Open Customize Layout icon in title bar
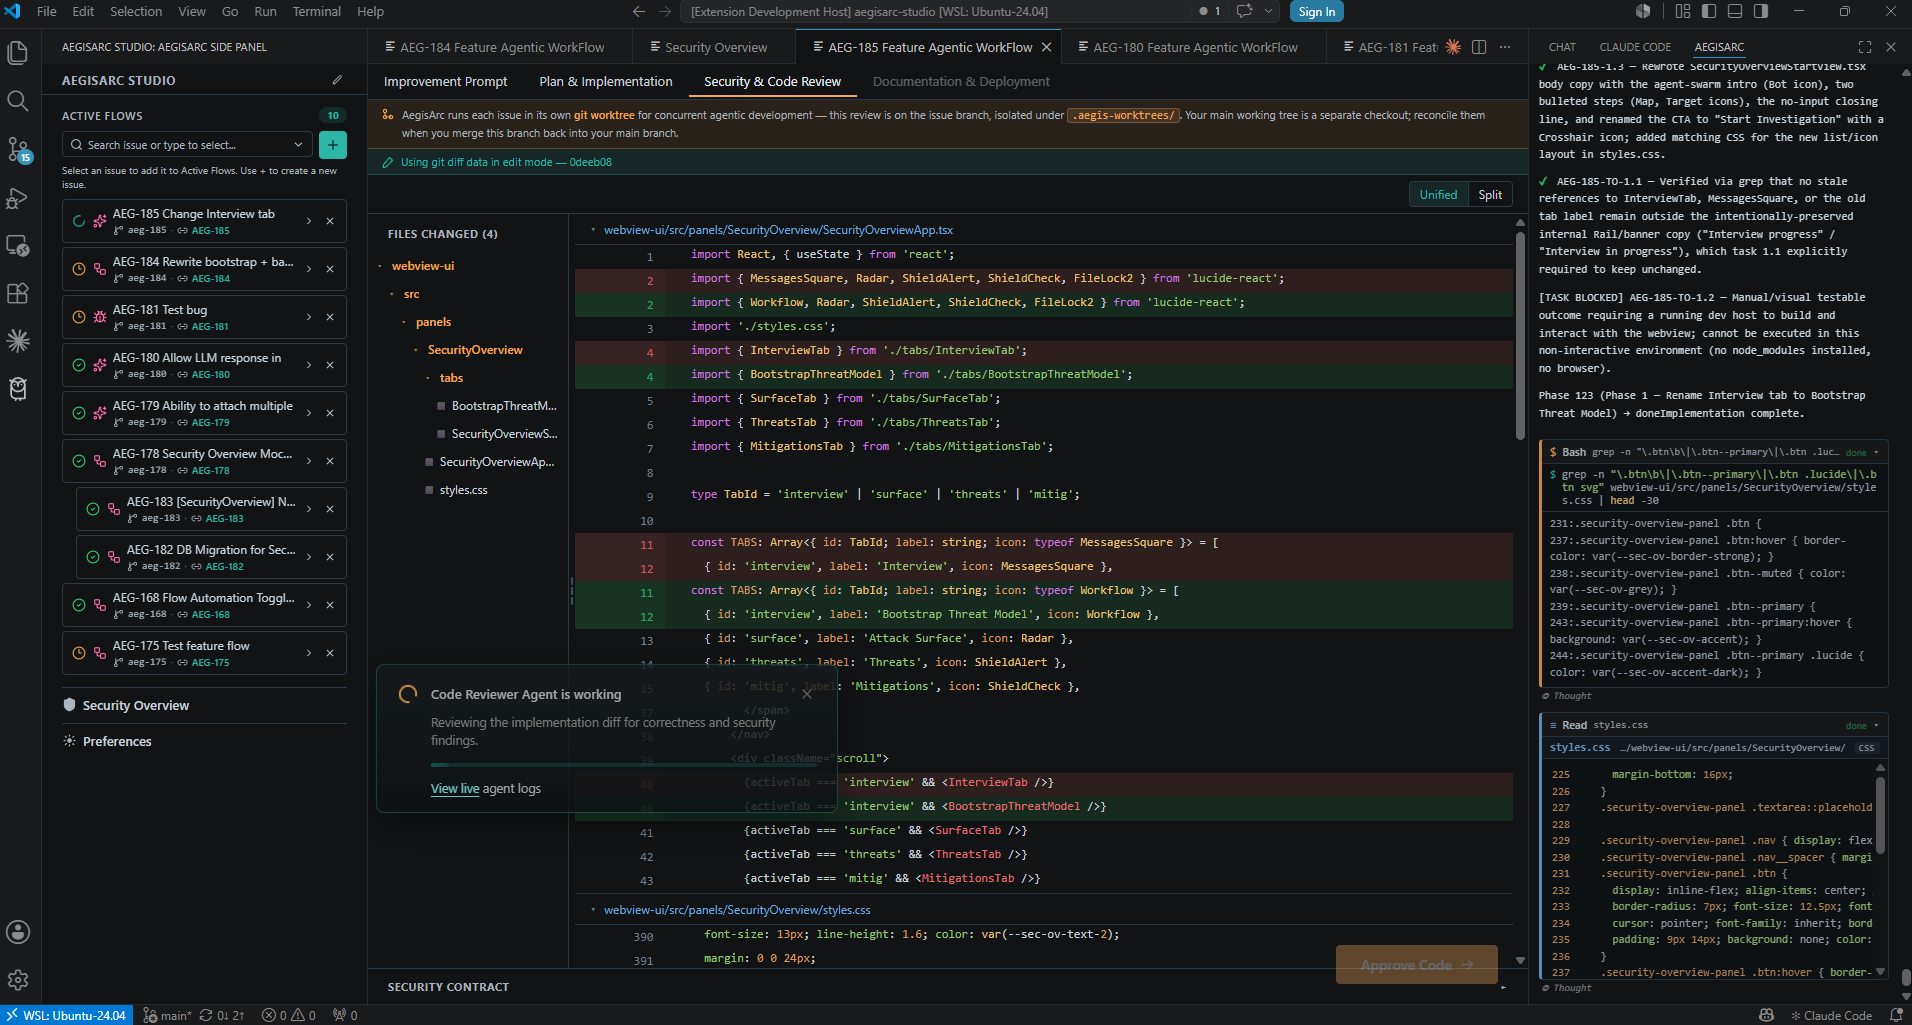1912x1025 pixels. (1683, 11)
